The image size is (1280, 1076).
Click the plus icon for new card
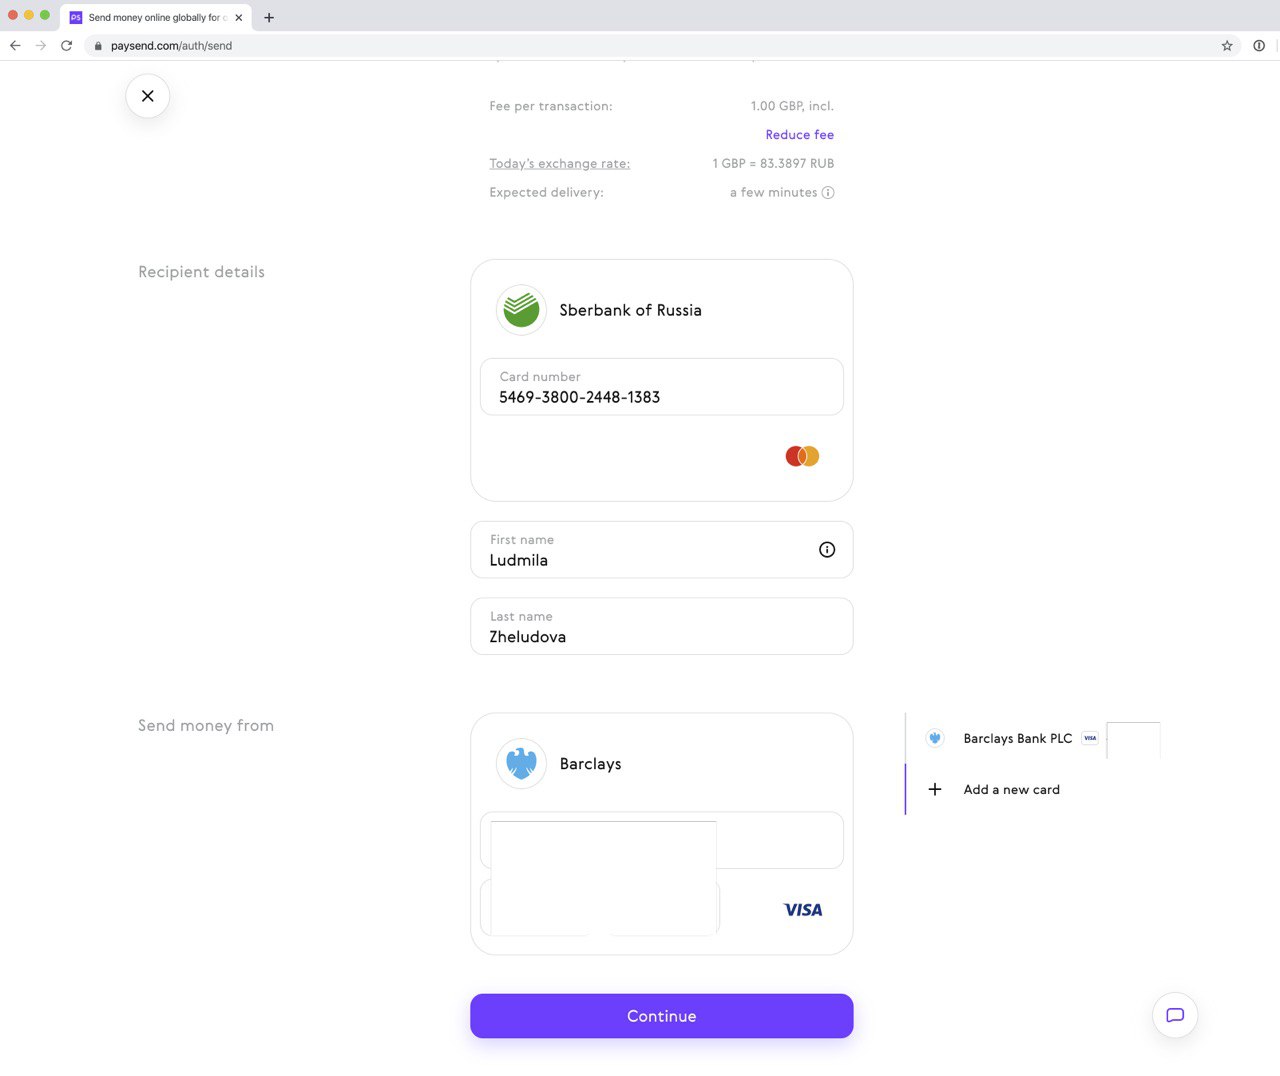pos(935,790)
